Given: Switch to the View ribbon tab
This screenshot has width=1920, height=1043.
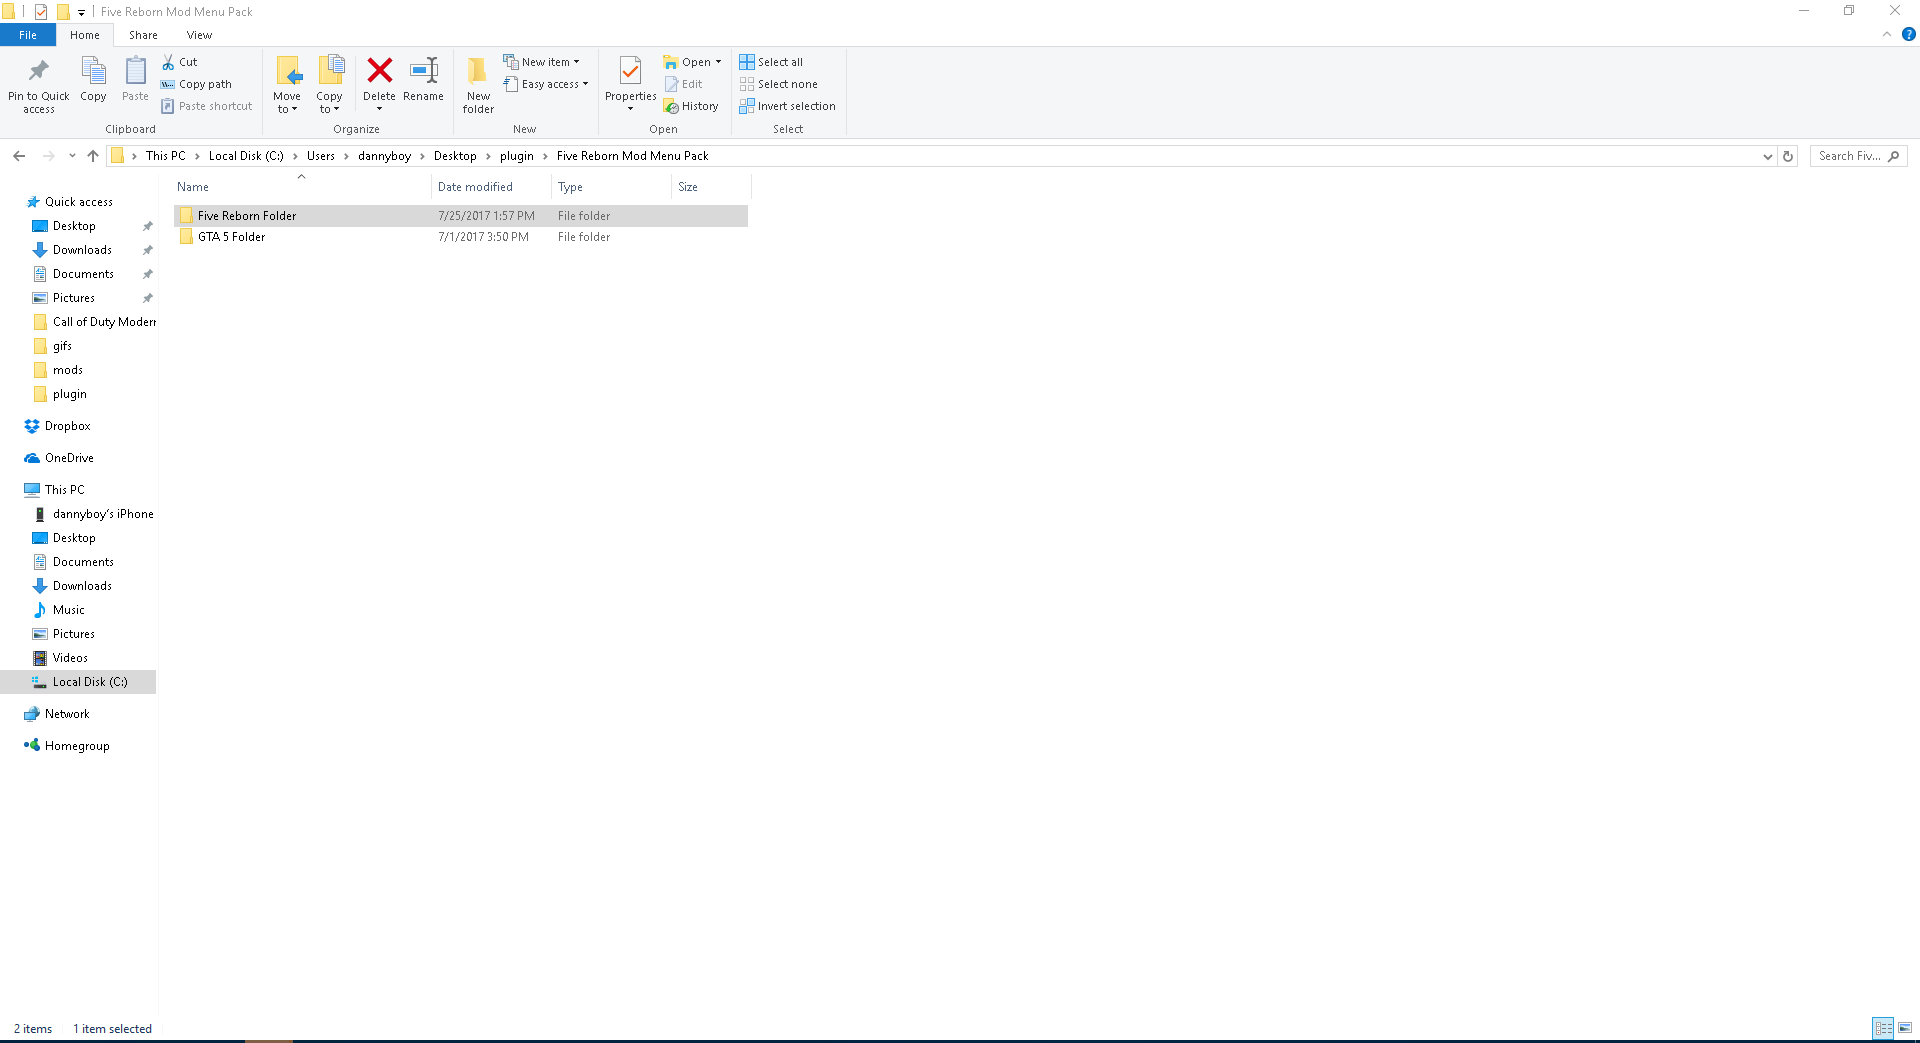Looking at the screenshot, I should point(199,35).
